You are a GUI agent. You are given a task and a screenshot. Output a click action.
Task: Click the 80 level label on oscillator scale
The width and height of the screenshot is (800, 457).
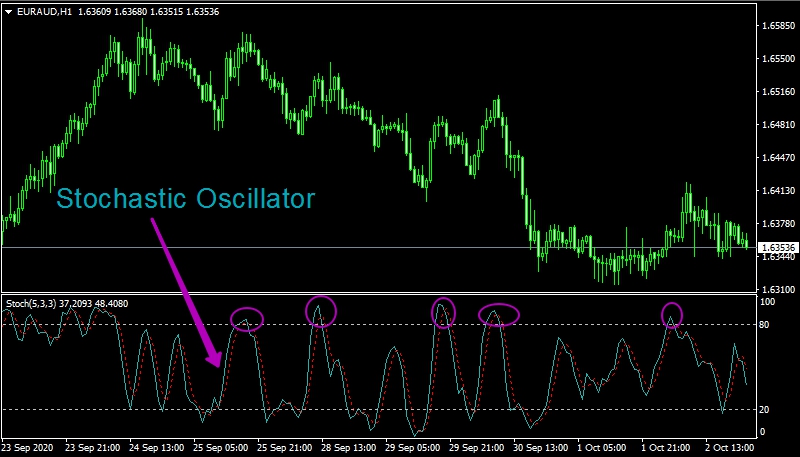766,324
